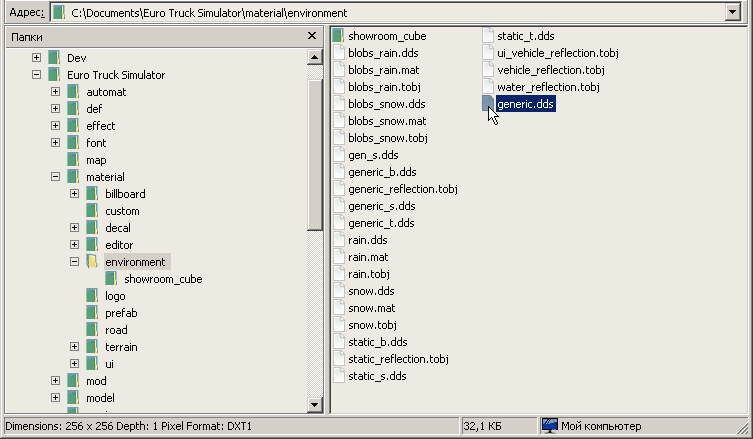Click the road folder icon
This screenshot has height=439, width=753.
[x=92, y=329]
